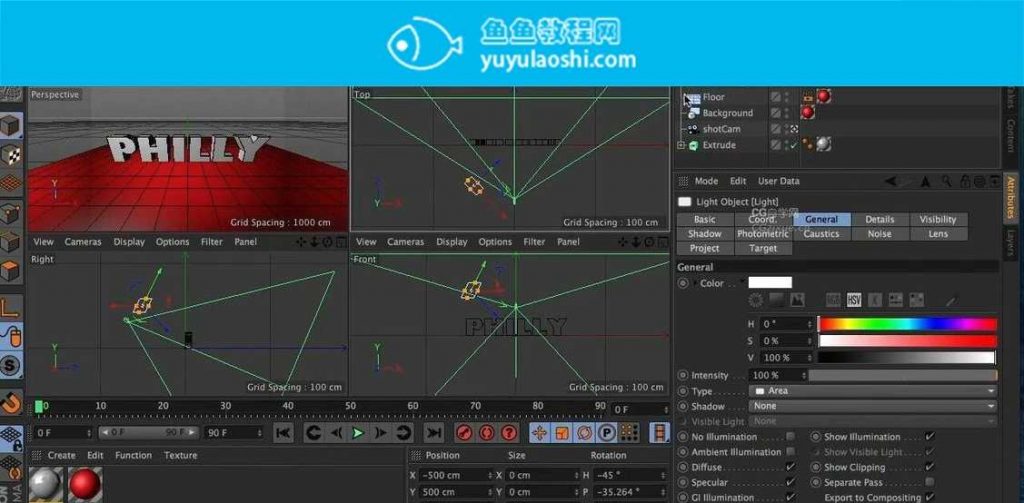The width and height of the screenshot is (1024, 503).
Task: Switch to the Coord. tab
Action: (x=763, y=219)
